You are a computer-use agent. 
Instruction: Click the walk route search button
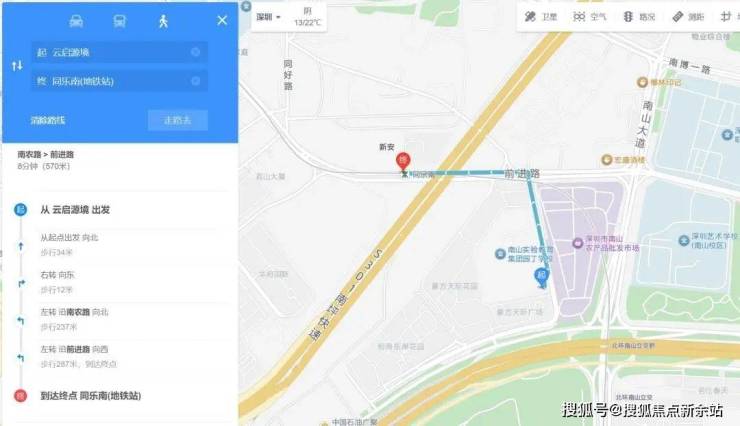click(x=177, y=120)
